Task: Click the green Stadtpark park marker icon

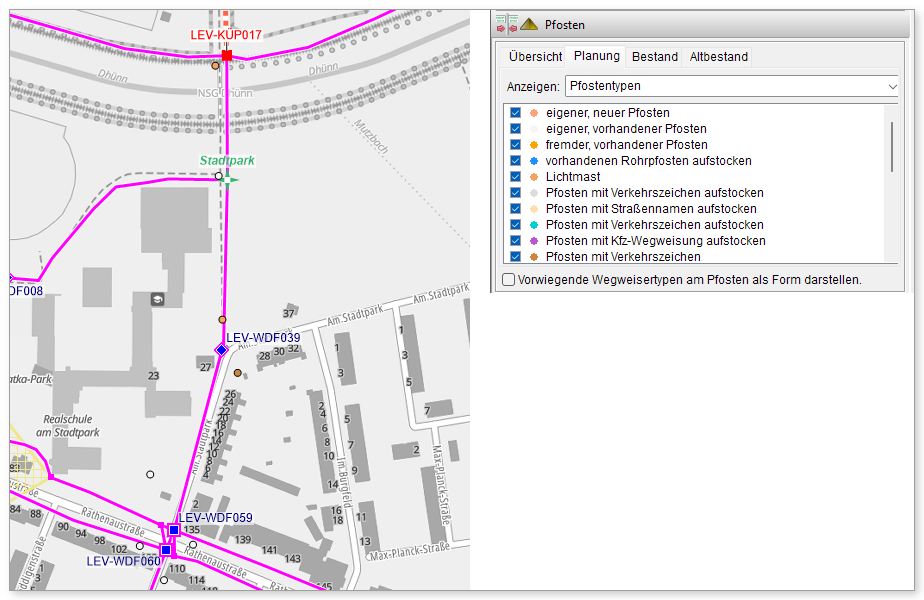Action: [x=229, y=179]
